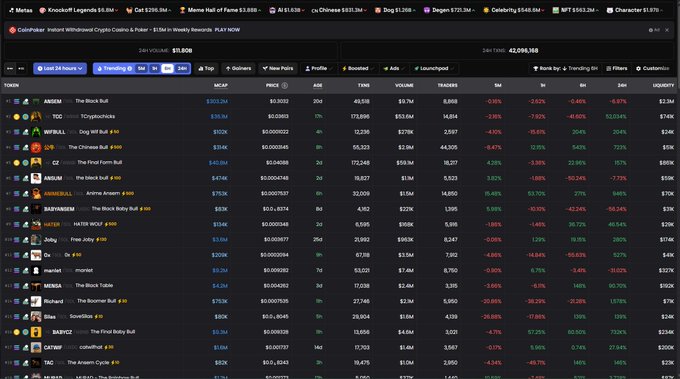The image size is (680, 379).
Task: Open the Last 24 hours dropdown
Action: tap(60, 69)
